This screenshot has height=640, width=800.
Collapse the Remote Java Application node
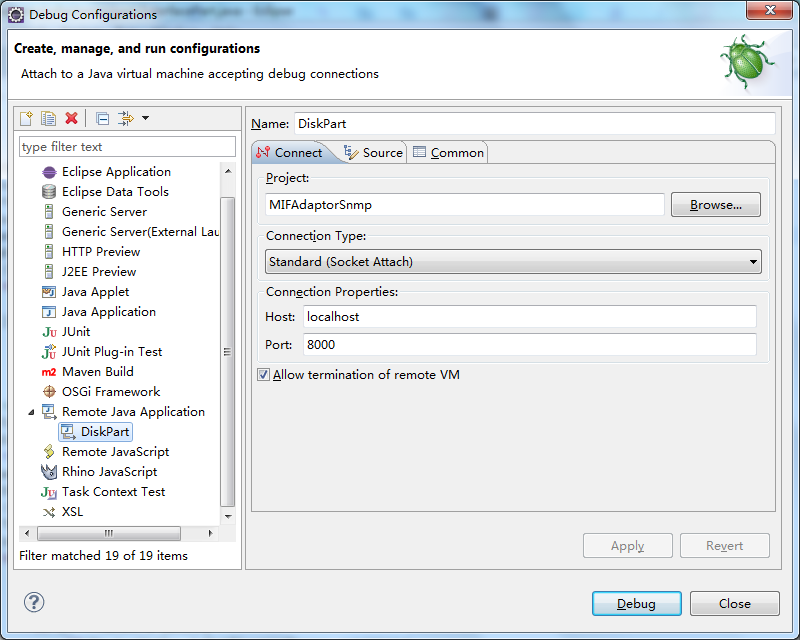(x=30, y=411)
